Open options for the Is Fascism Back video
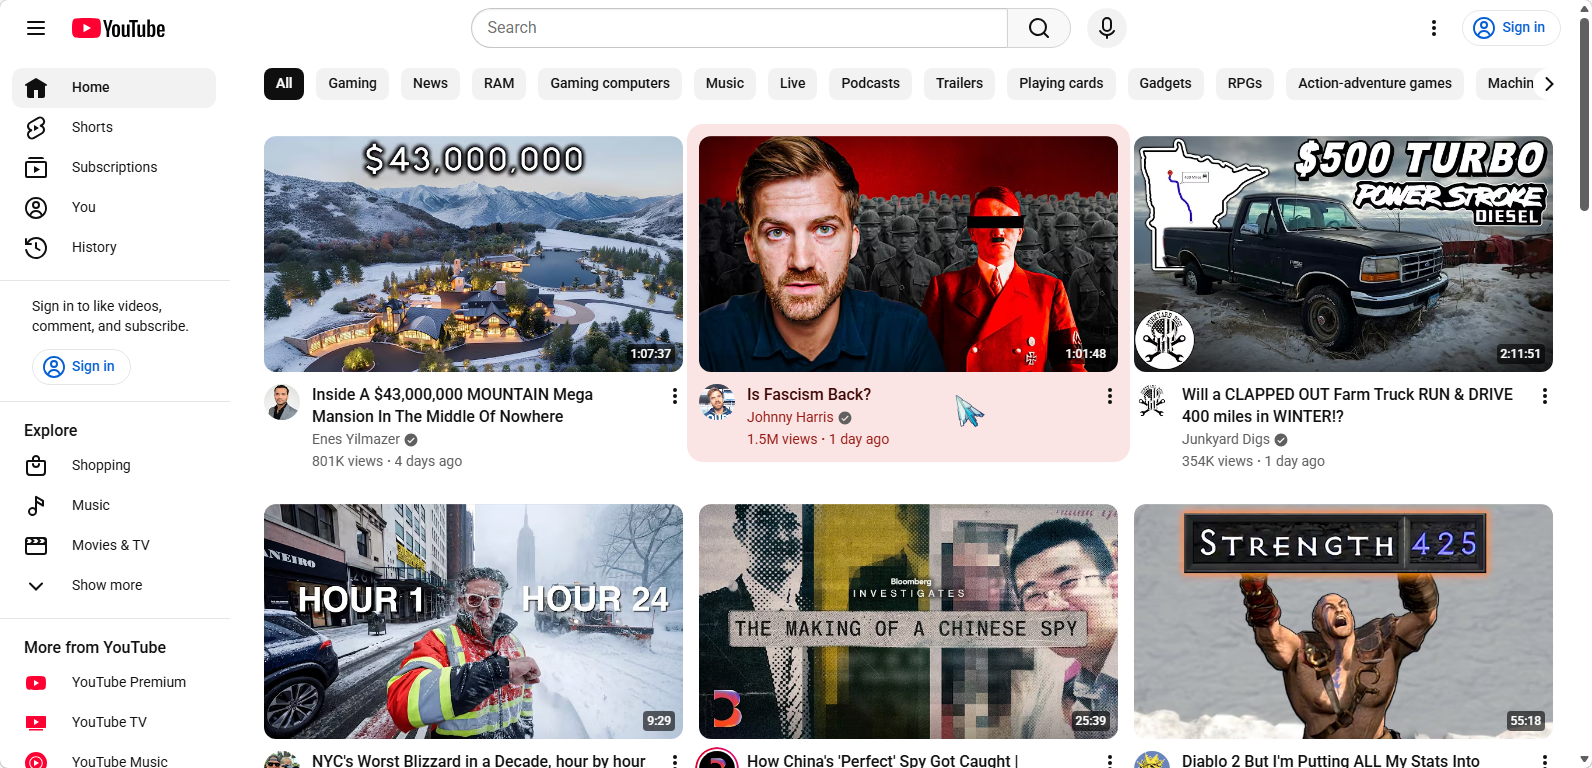Viewport: 1592px width, 768px height. click(1110, 396)
